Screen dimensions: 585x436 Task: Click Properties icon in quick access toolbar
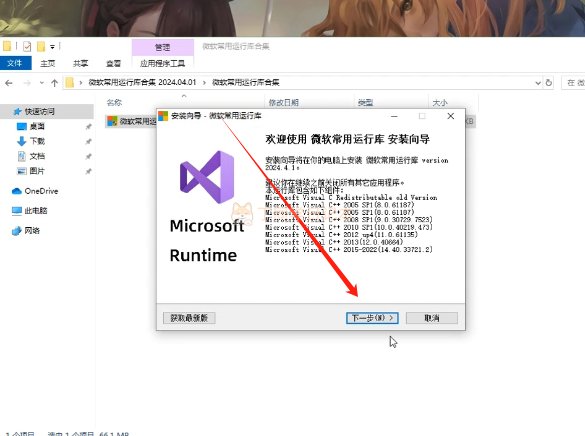27,47
